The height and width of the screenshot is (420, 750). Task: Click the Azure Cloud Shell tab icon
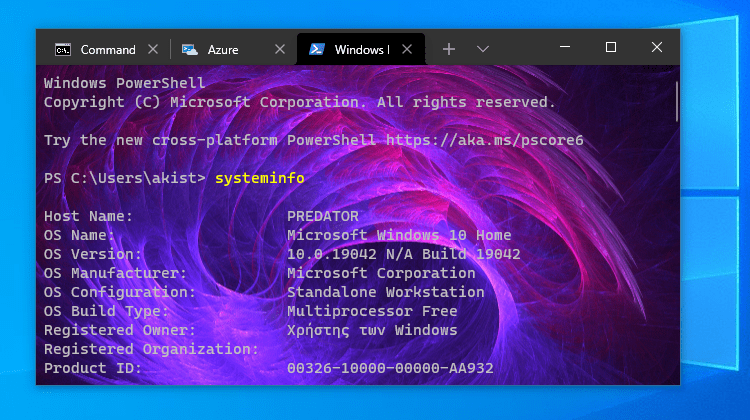click(188, 49)
